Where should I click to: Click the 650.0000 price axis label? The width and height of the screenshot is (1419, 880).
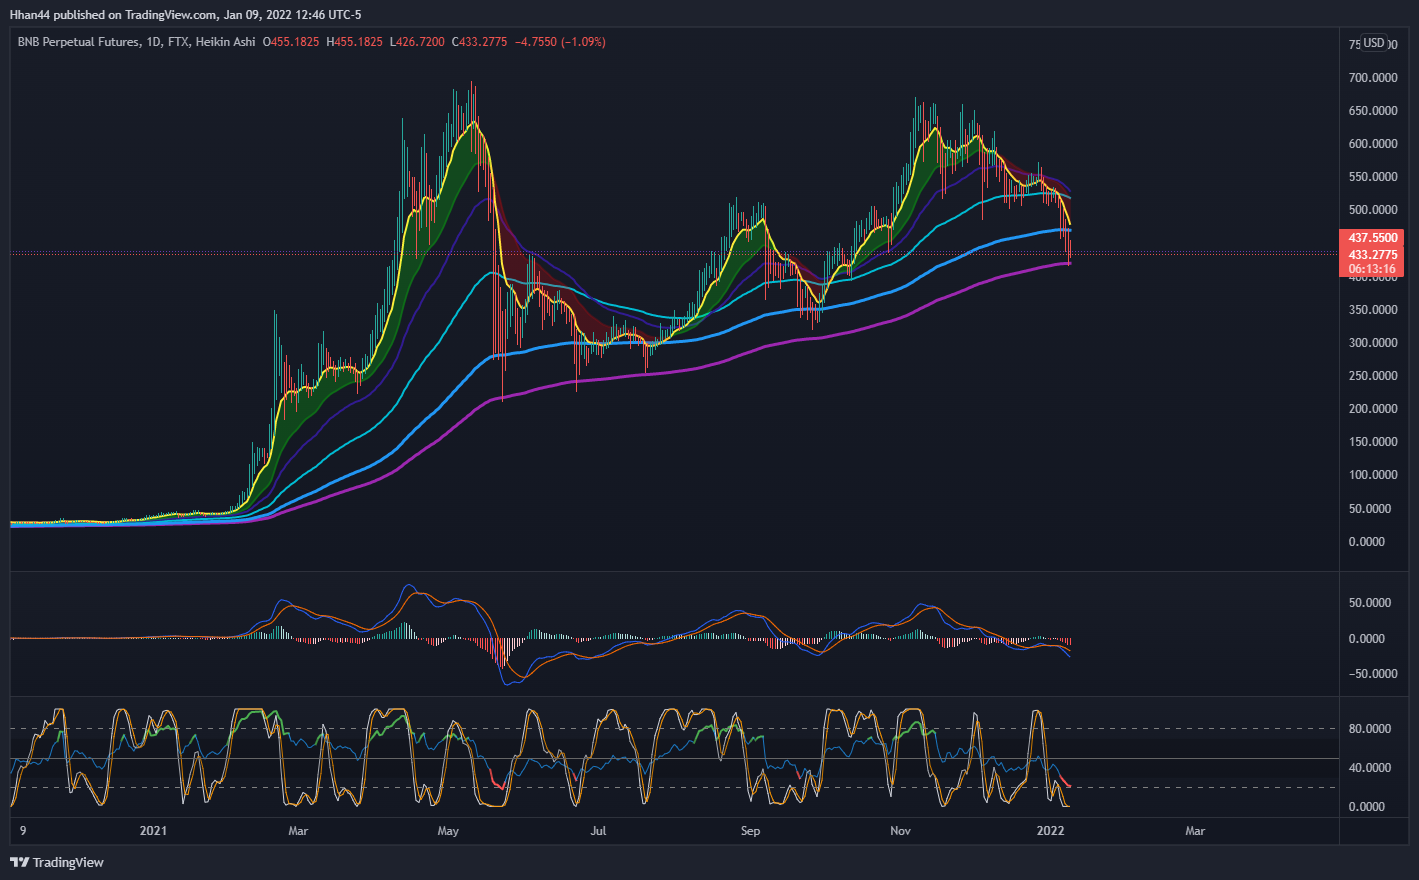[1373, 111]
